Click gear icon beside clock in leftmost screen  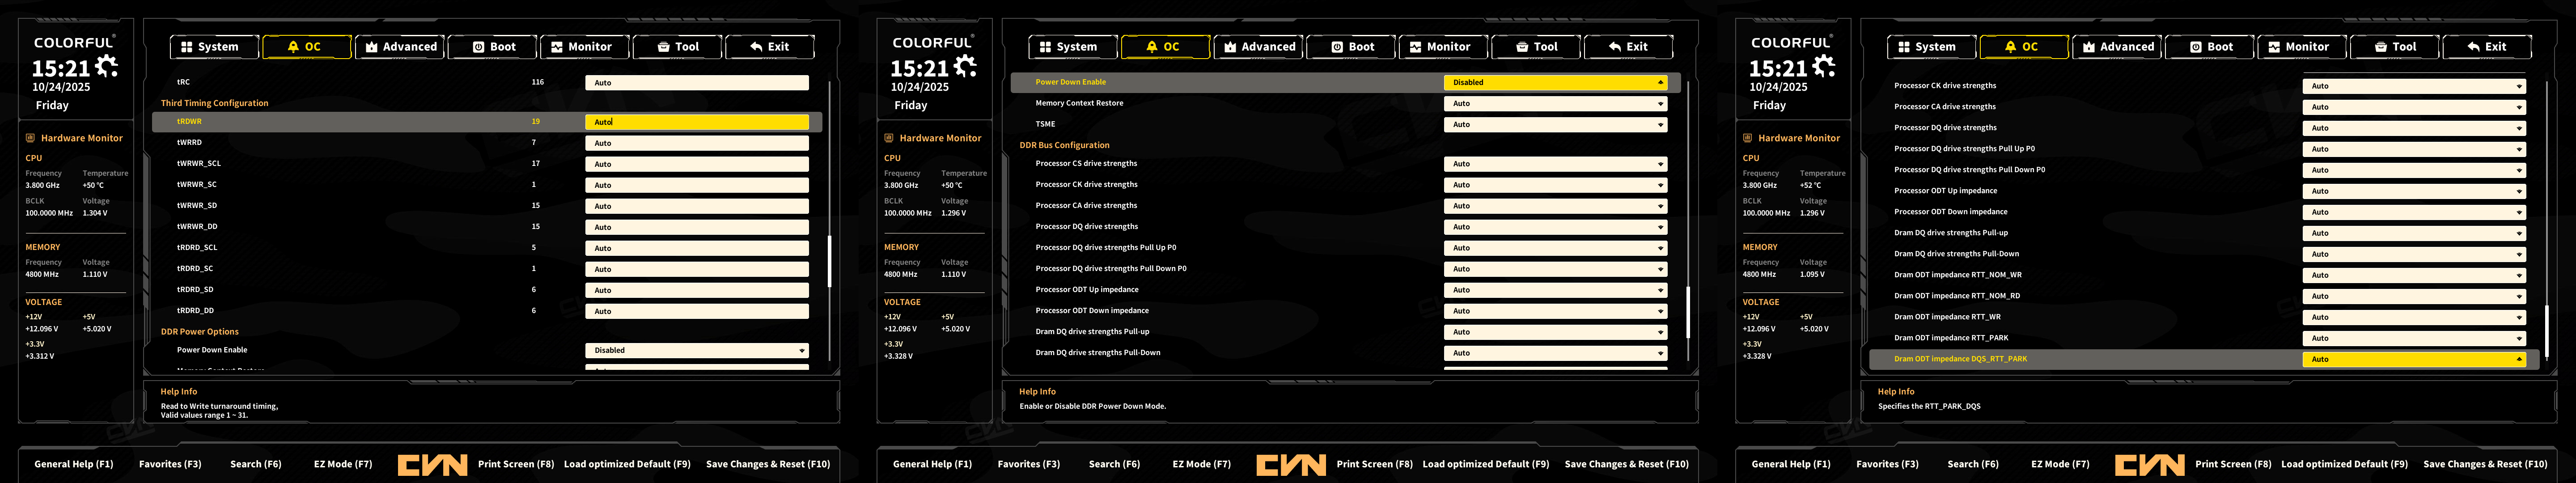pos(106,67)
